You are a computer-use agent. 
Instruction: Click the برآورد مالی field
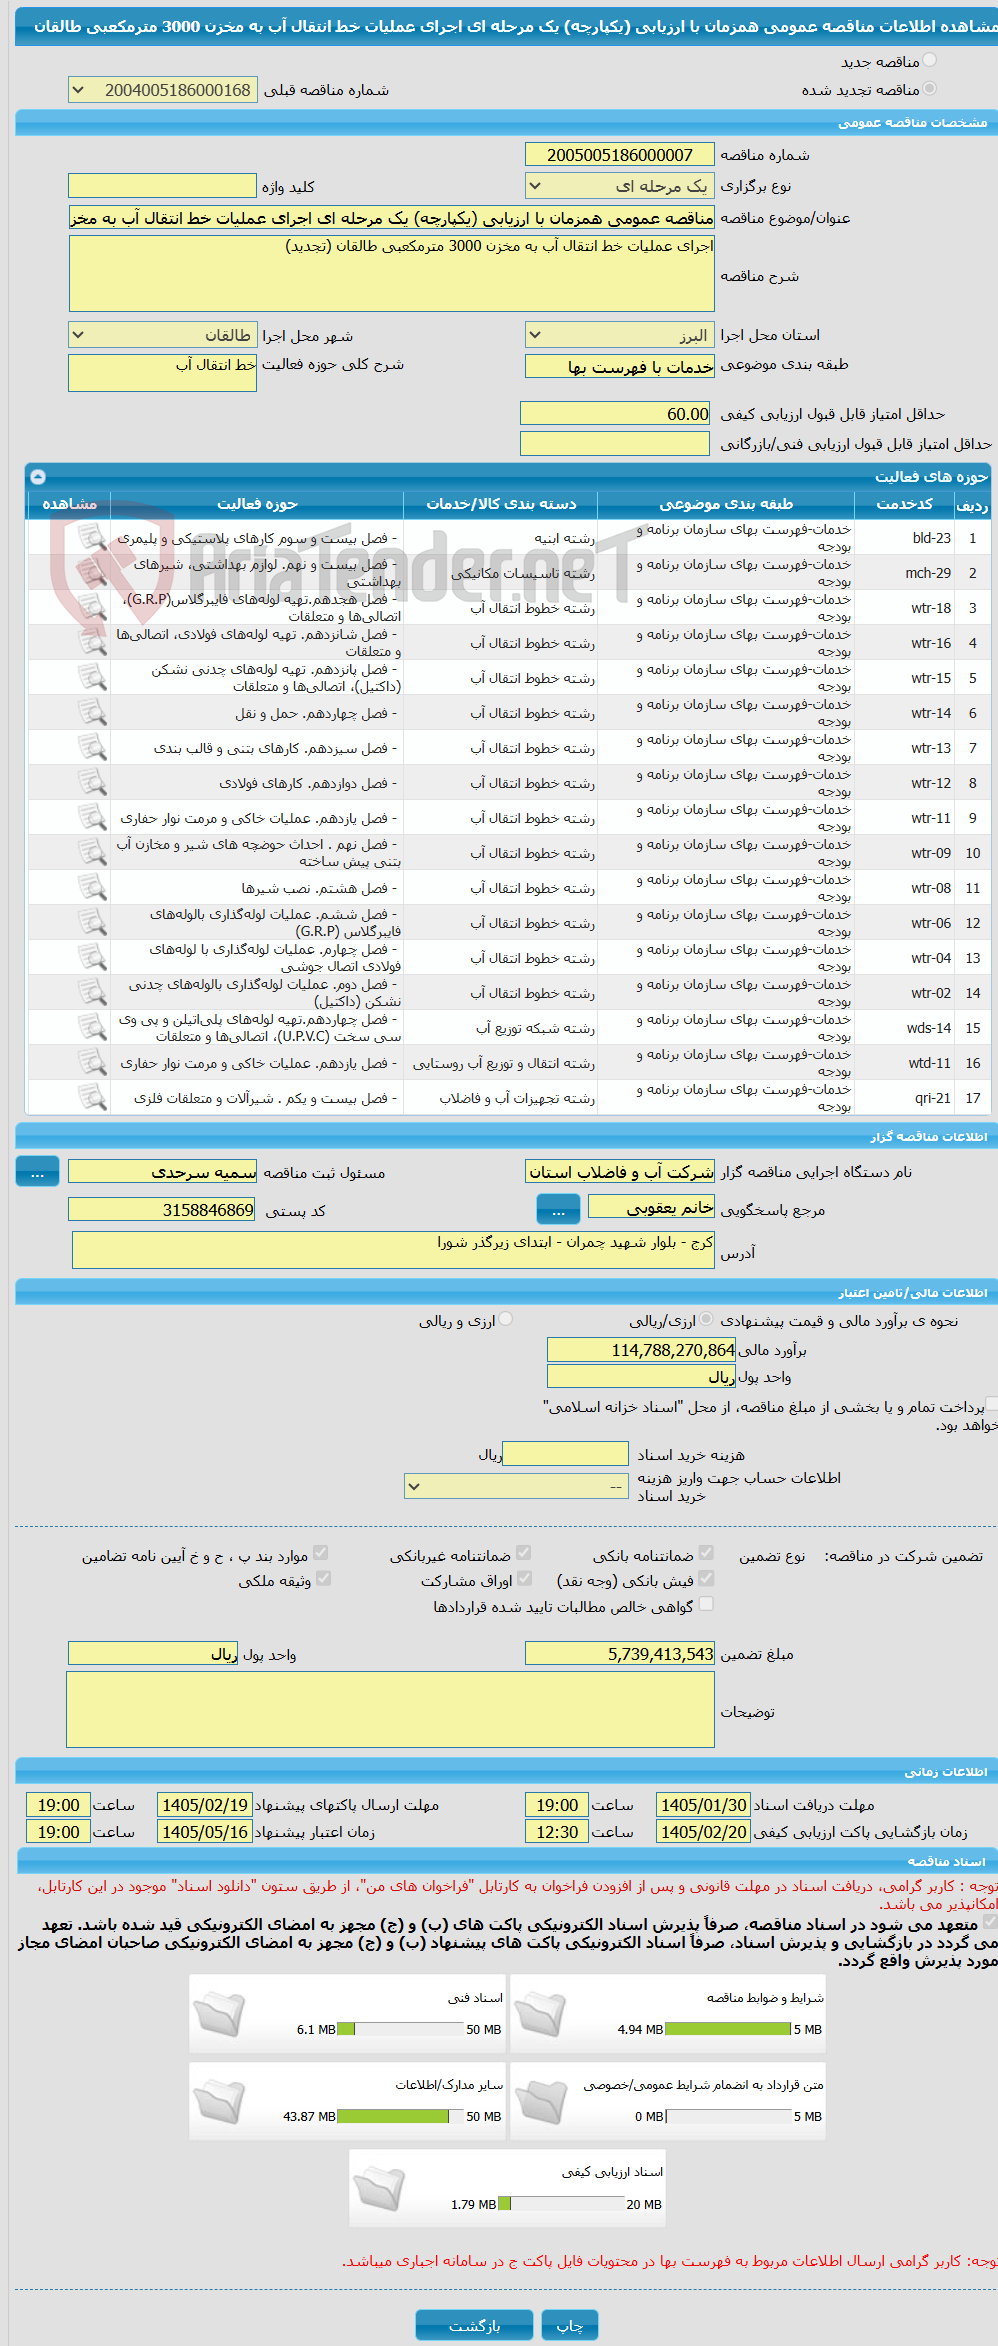click(x=641, y=1350)
